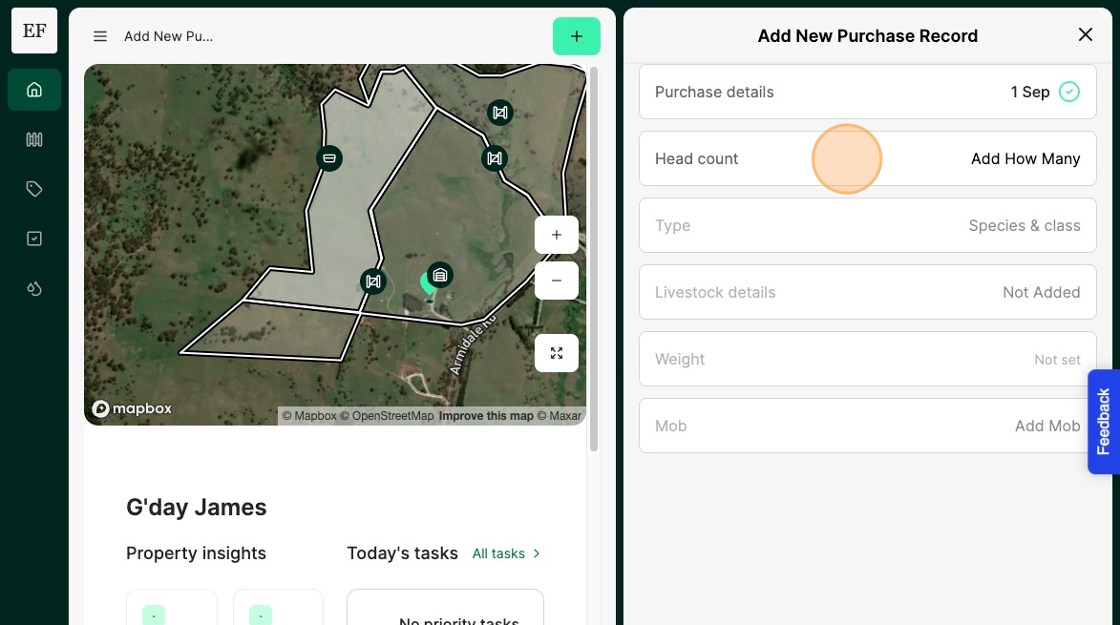Image resolution: width=1120 pixels, height=625 pixels.
Task: Zoom in on the map
Action: coord(556,235)
